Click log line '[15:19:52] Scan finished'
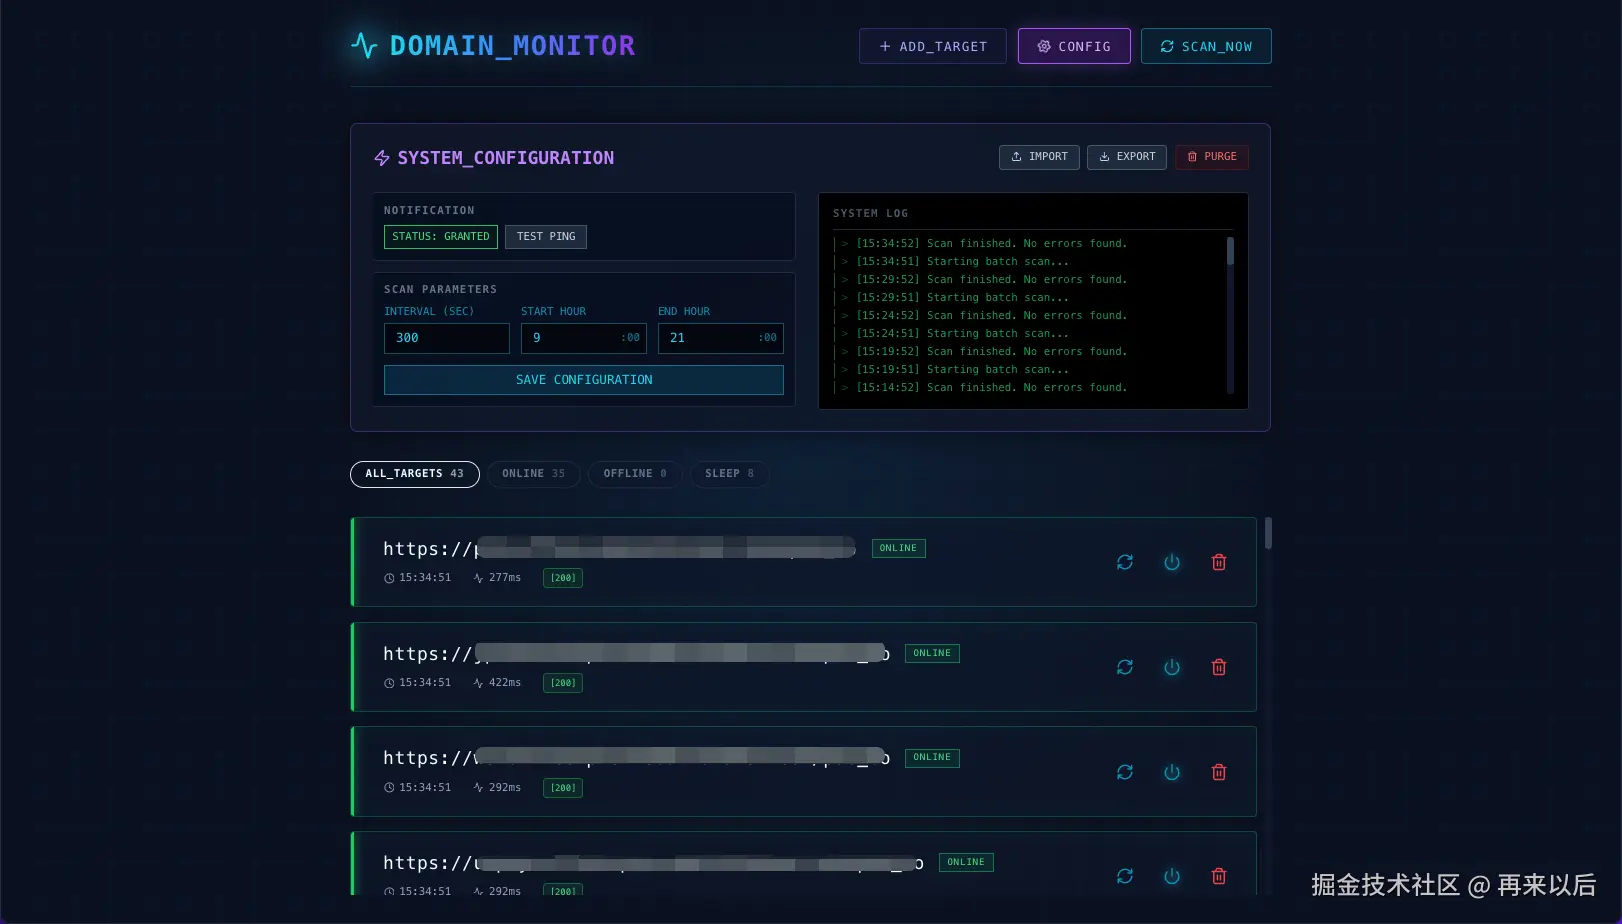The height and width of the screenshot is (924, 1622). 991,352
